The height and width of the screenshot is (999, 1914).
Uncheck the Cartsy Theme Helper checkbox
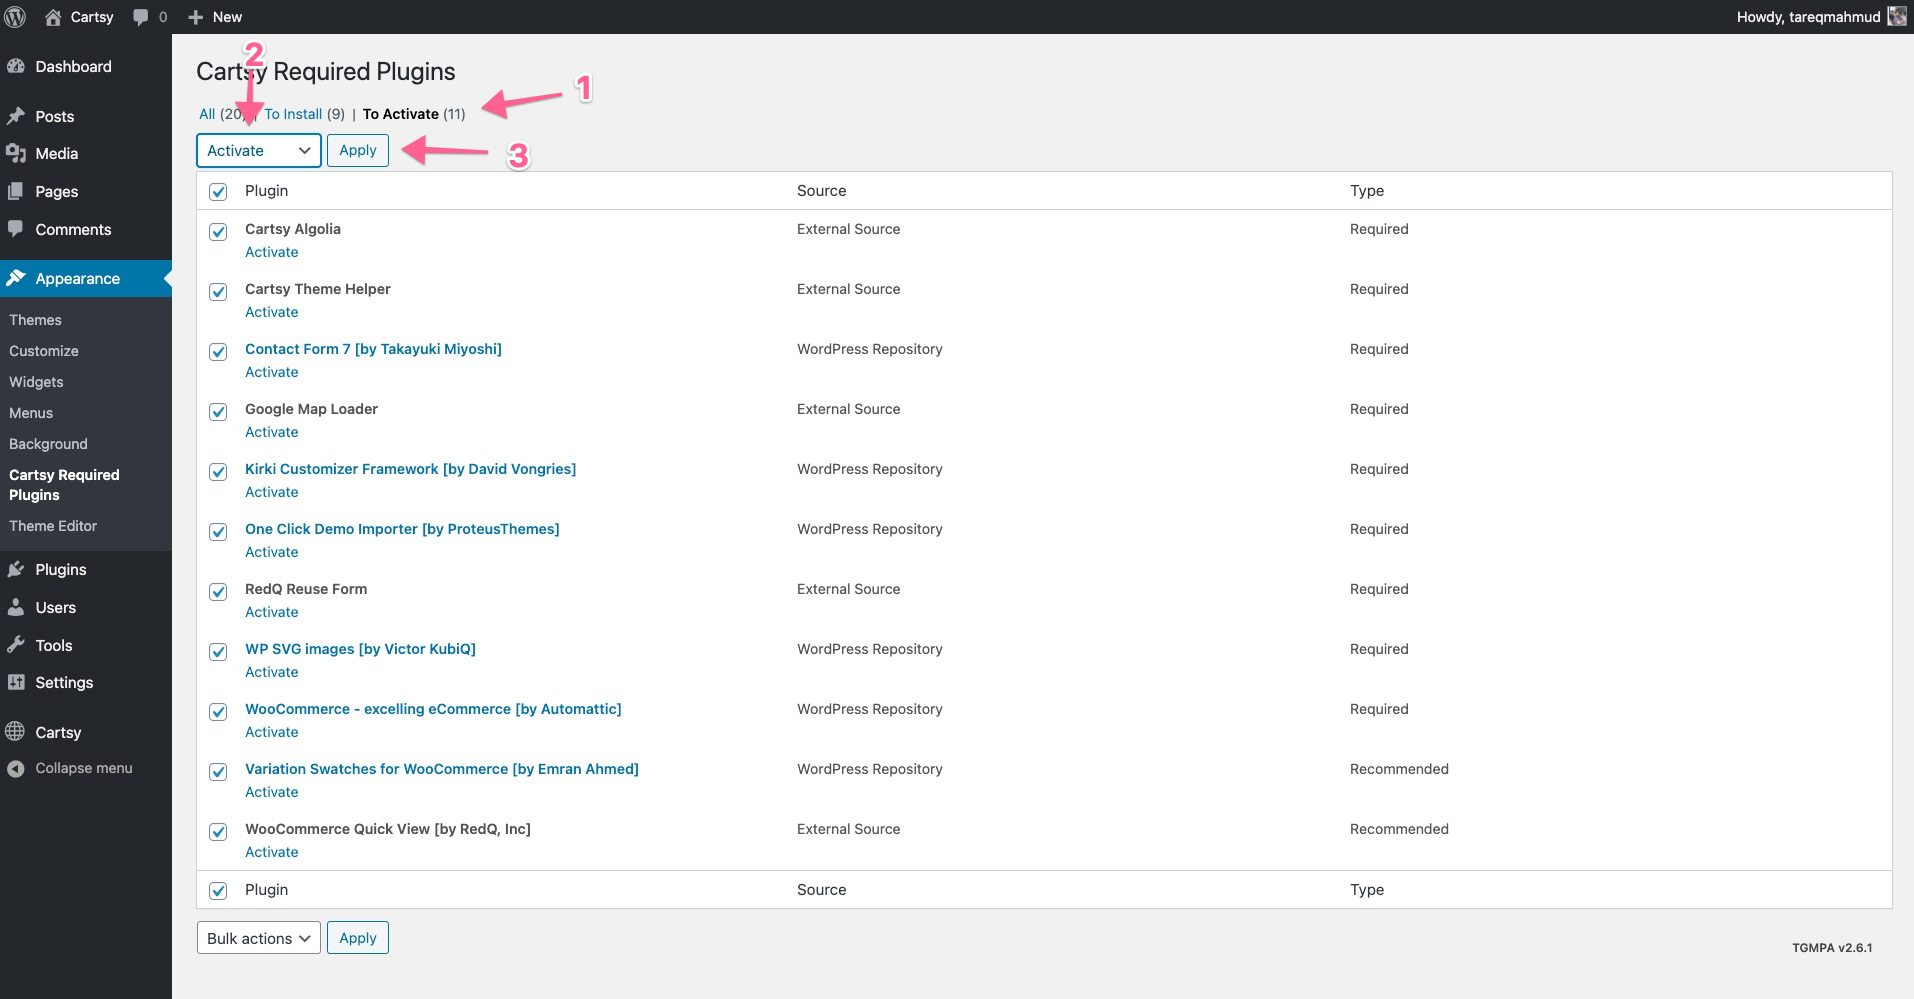pyautogui.click(x=218, y=291)
